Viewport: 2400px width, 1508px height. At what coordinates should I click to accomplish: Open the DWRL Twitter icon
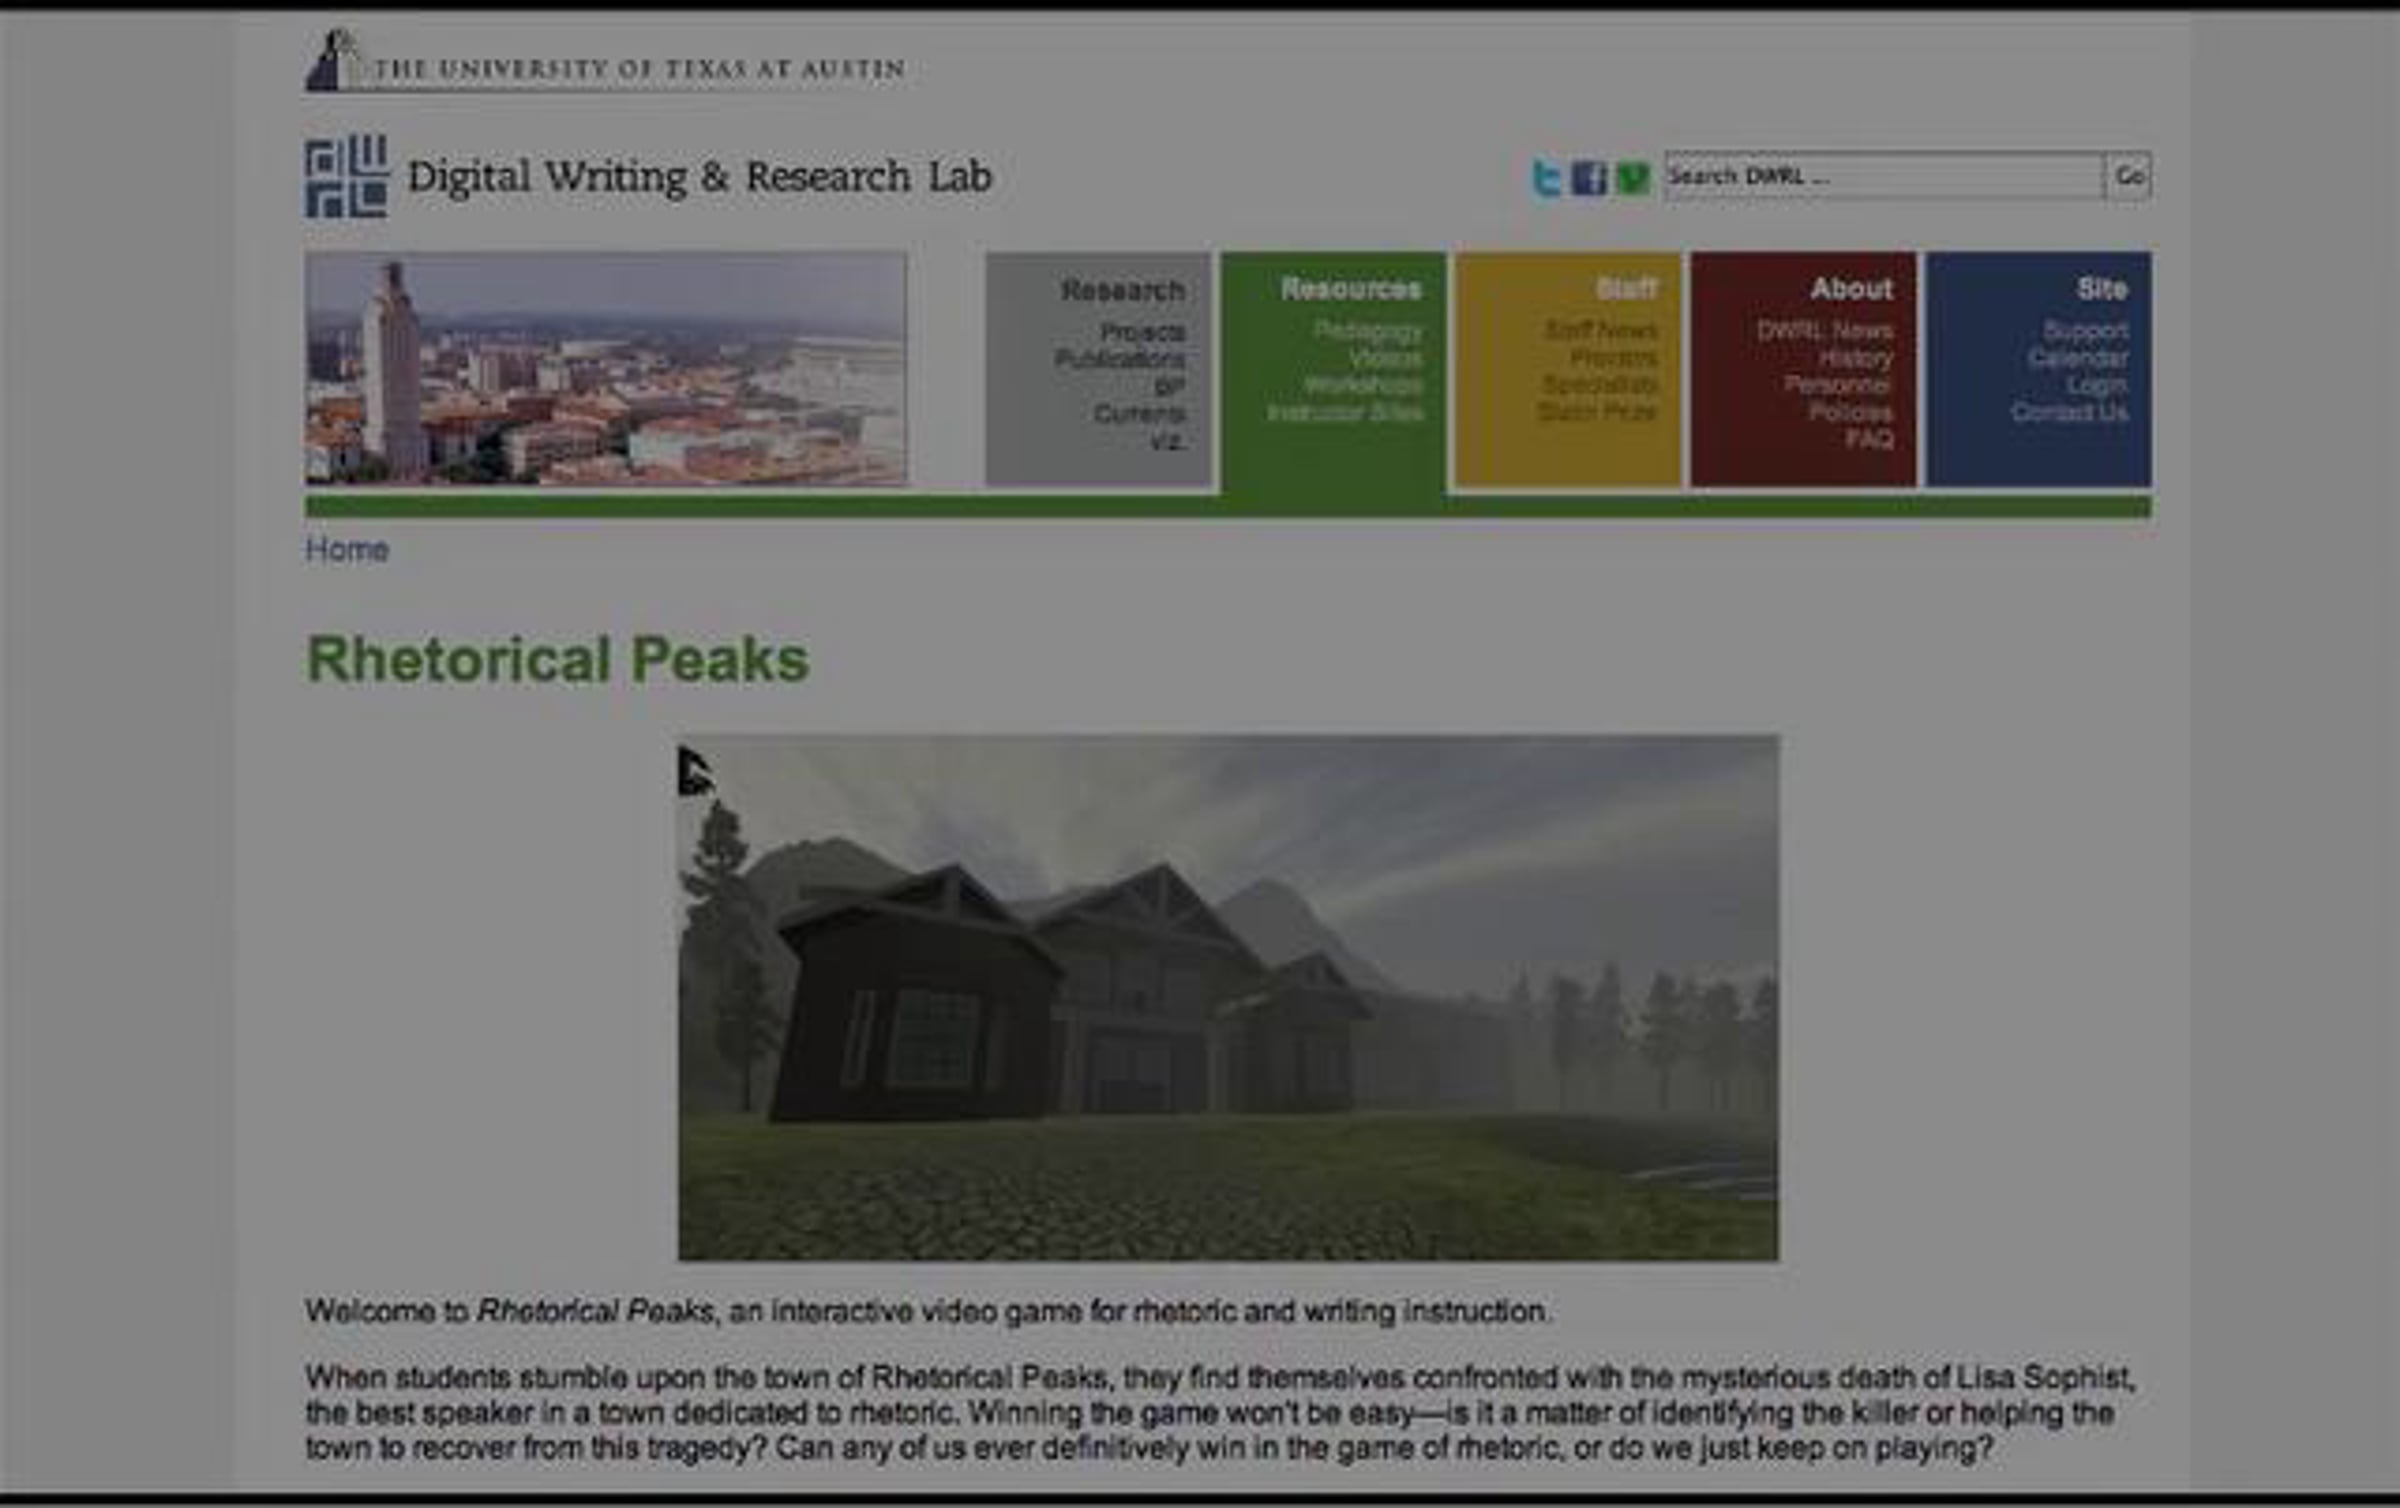[1546, 179]
